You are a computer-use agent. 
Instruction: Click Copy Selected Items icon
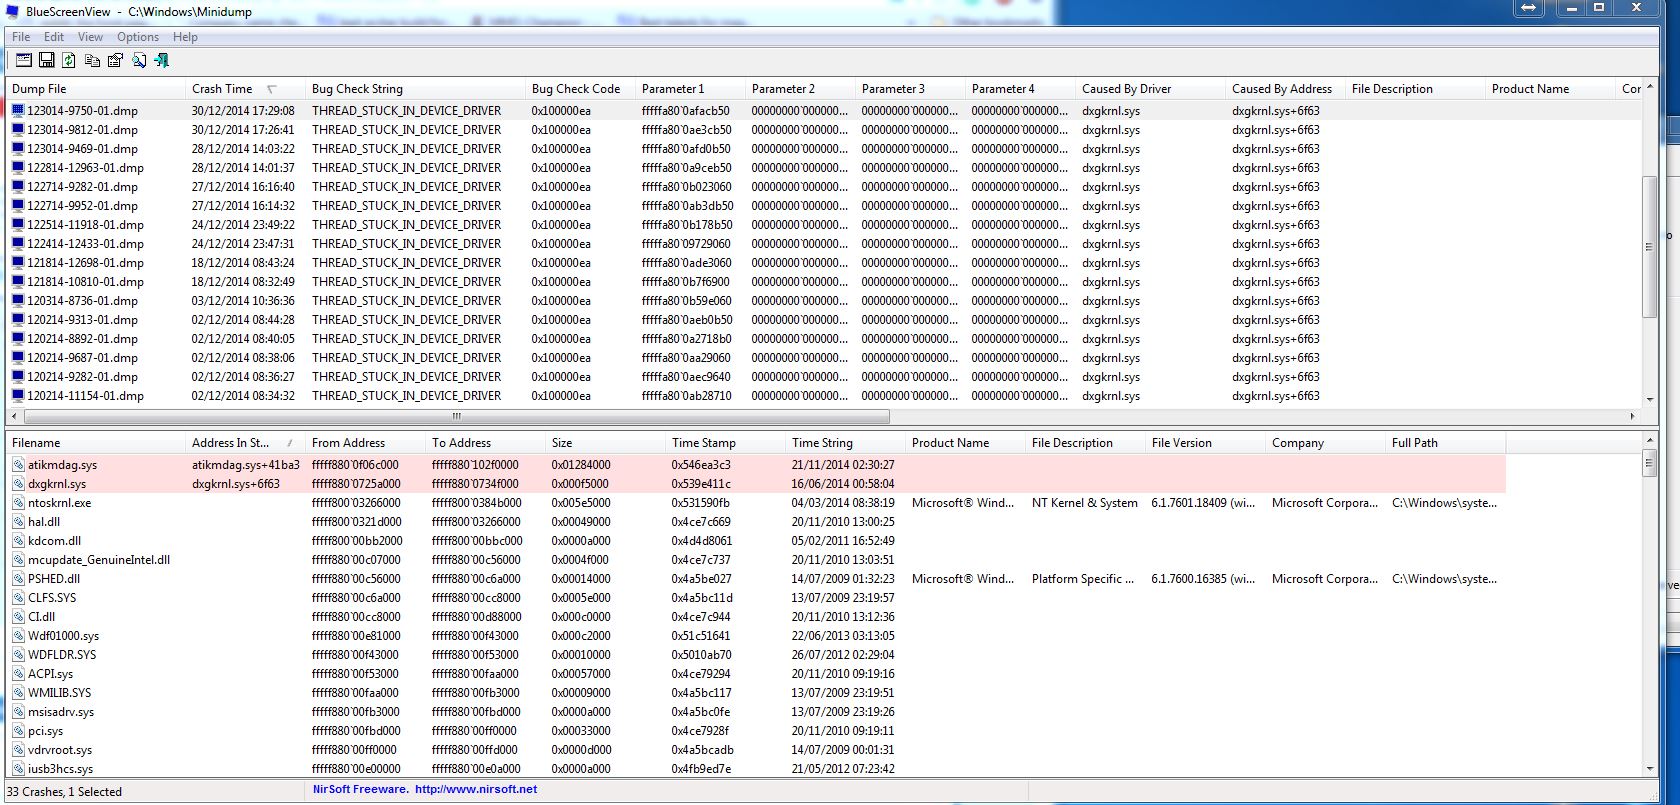point(92,61)
